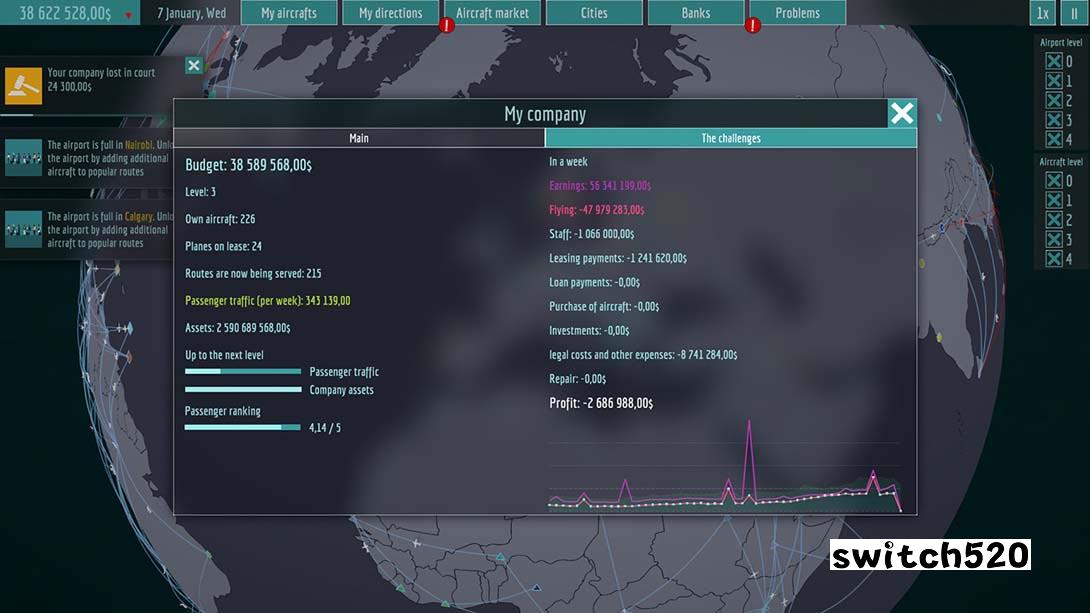Image resolution: width=1090 pixels, height=613 pixels.
Task: Click the Company assets progress bar
Action: (x=243, y=389)
